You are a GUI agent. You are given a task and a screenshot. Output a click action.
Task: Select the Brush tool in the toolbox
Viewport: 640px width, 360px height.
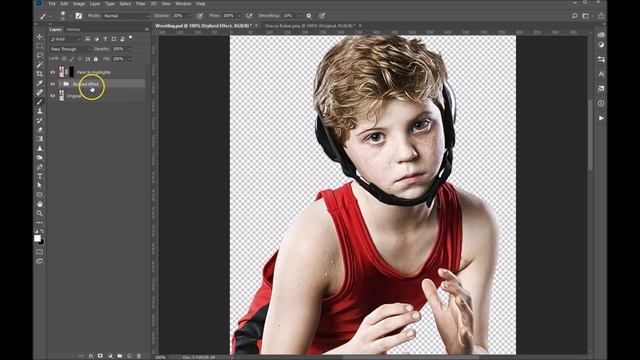point(40,102)
